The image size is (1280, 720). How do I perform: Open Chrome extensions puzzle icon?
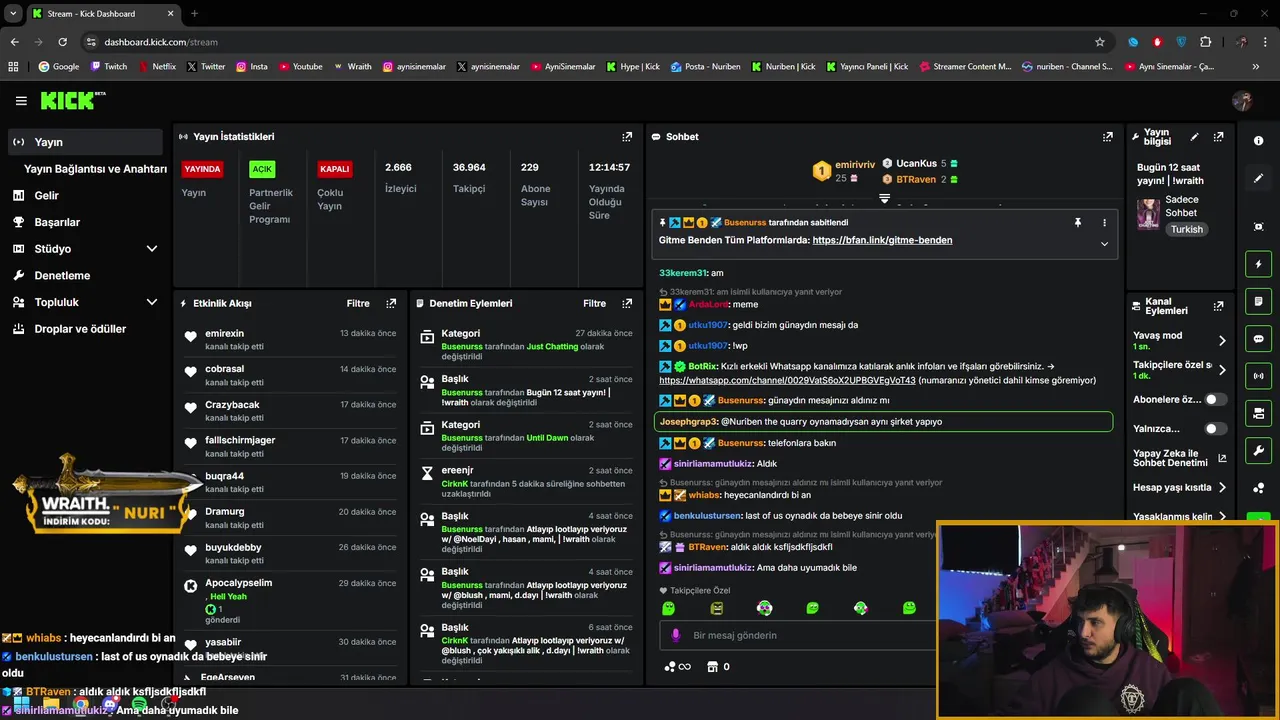pyautogui.click(x=1205, y=42)
